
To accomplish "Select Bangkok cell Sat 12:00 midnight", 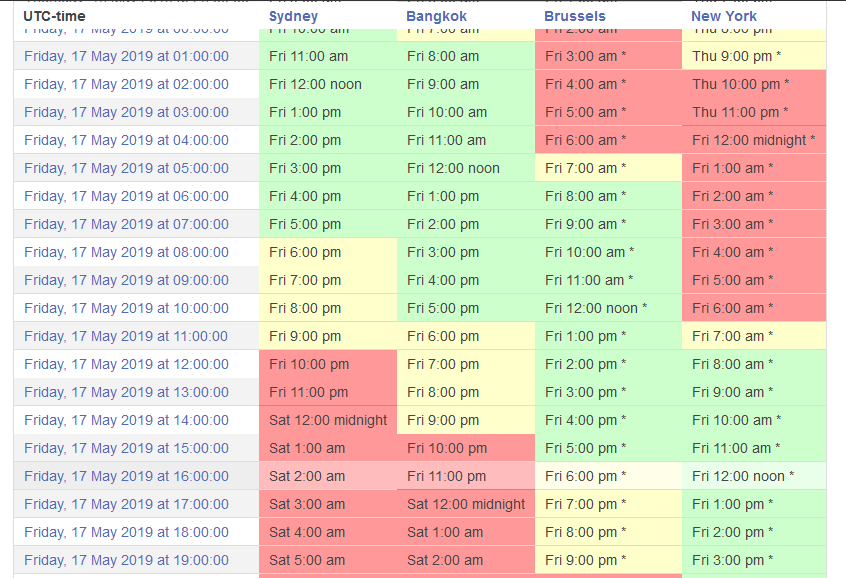I will pyautogui.click(x=465, y=504).
